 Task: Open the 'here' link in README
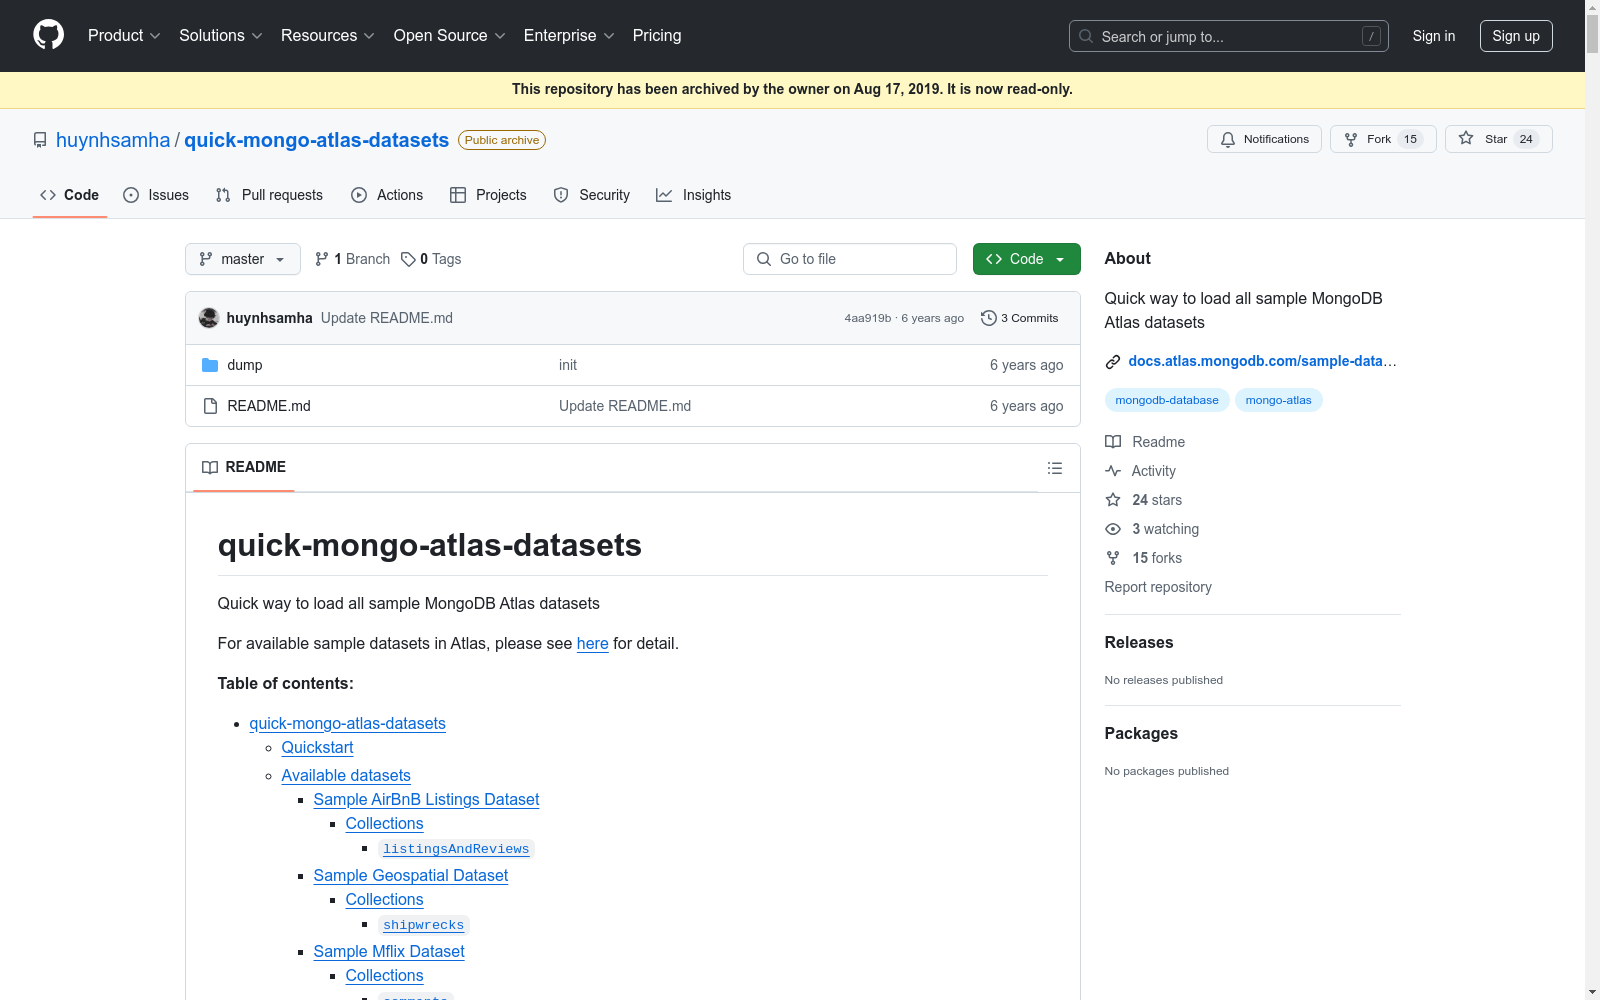592,644
